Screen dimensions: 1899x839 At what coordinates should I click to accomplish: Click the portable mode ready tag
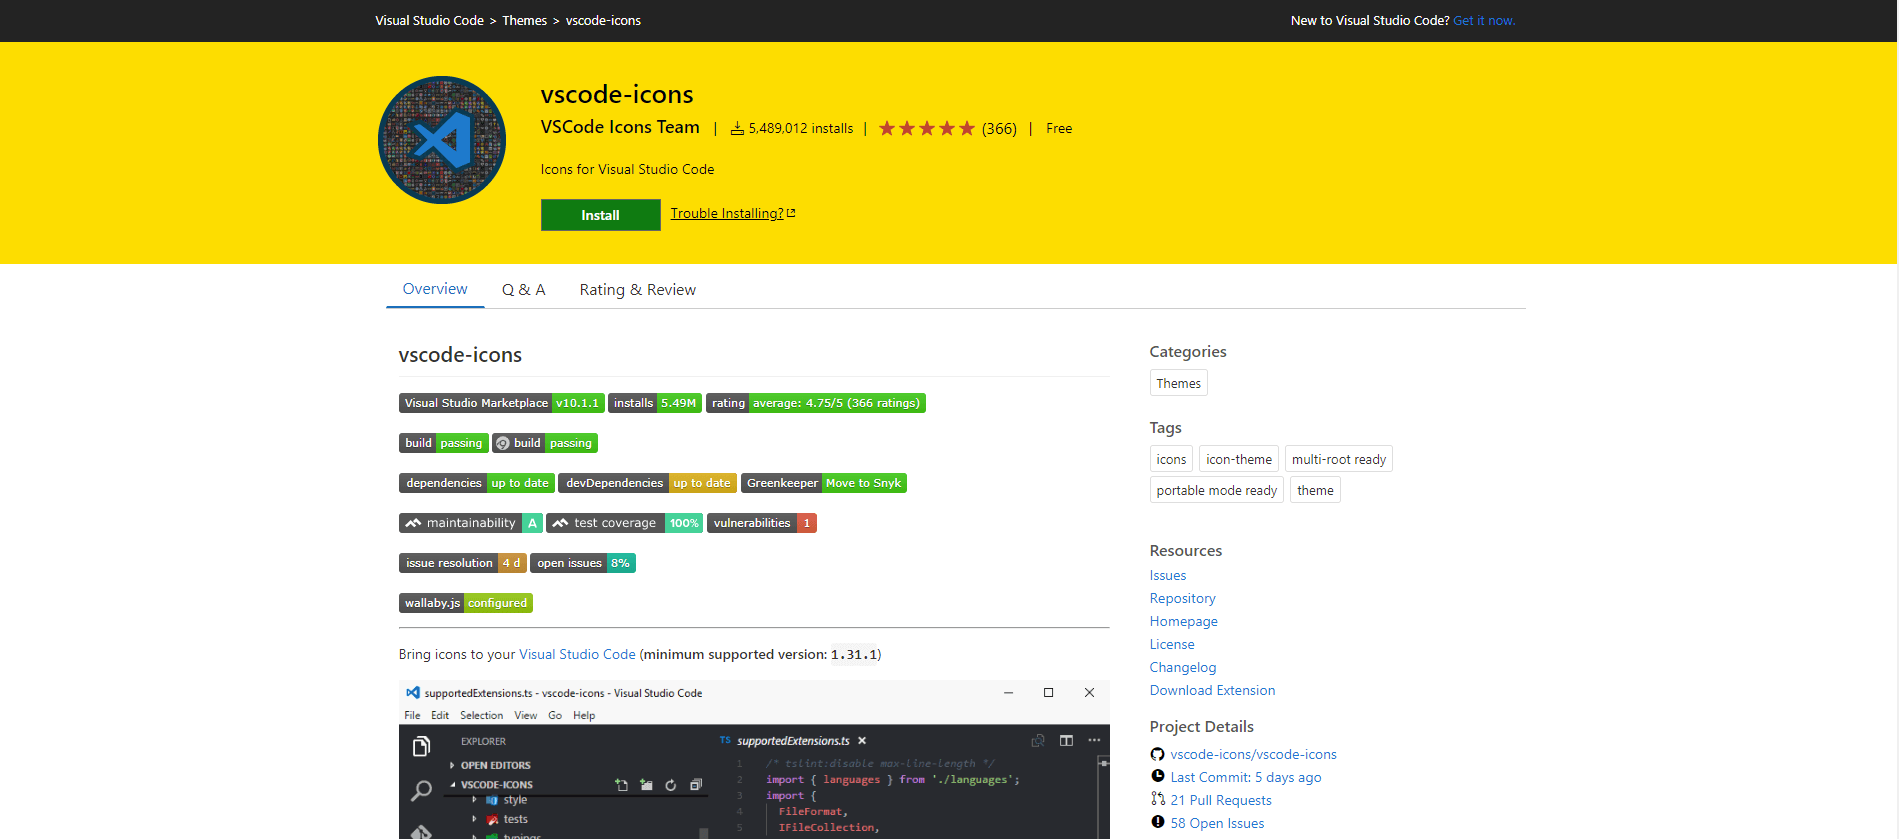[1216, 490]
